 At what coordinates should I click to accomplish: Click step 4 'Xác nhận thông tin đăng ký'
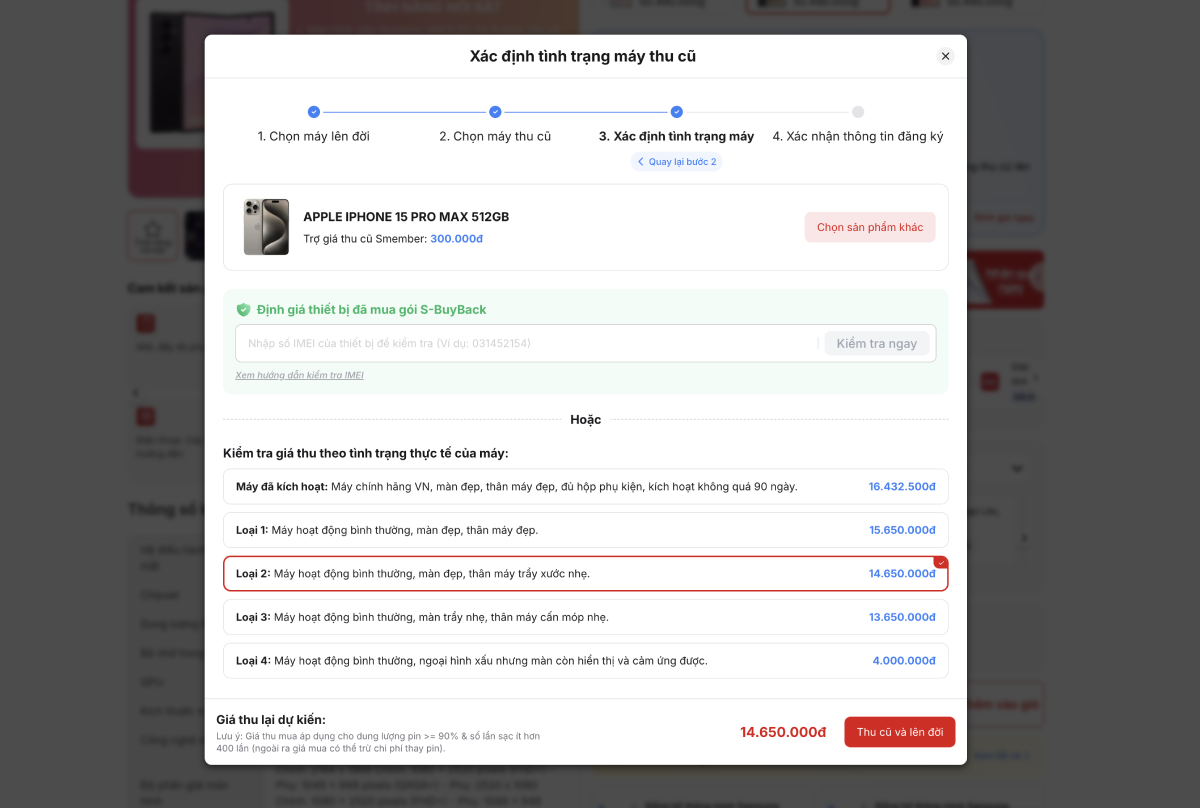pyautogui.click(x=858, y=136)
